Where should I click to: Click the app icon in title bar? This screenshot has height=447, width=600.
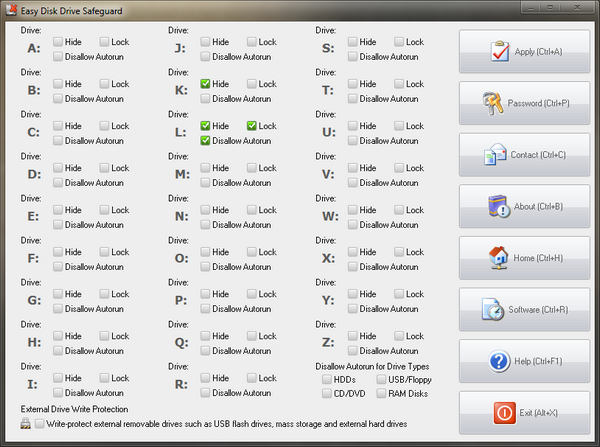12,10
